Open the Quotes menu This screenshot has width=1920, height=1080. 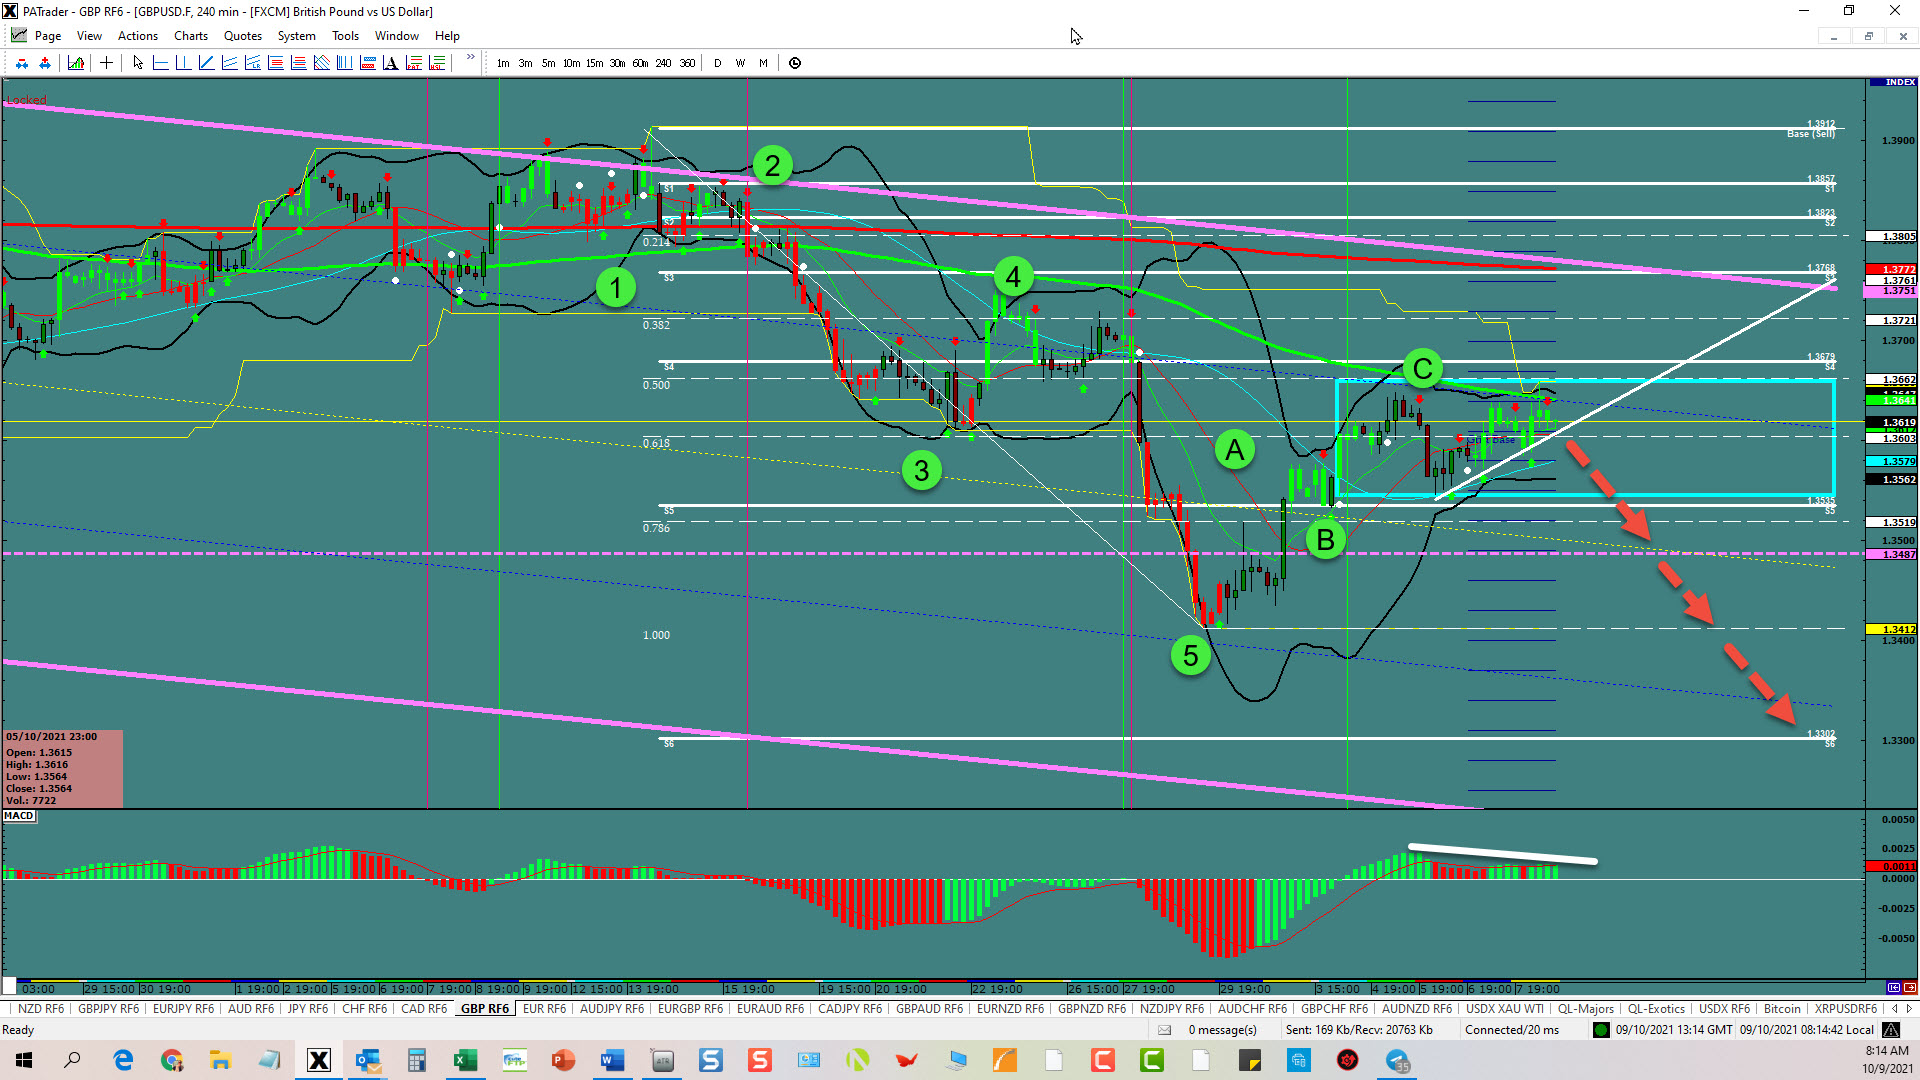pyautogui.click(x=243, y=36)
